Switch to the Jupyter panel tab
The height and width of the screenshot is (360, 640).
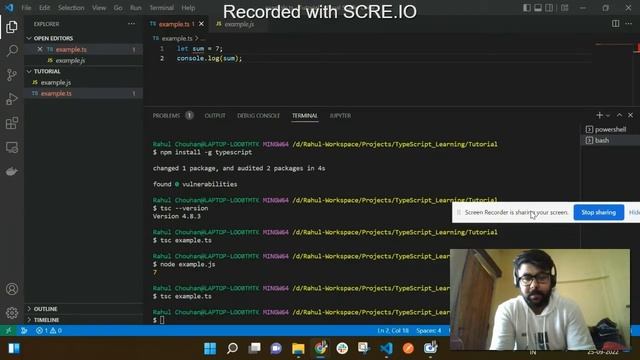tap(340, 116)
